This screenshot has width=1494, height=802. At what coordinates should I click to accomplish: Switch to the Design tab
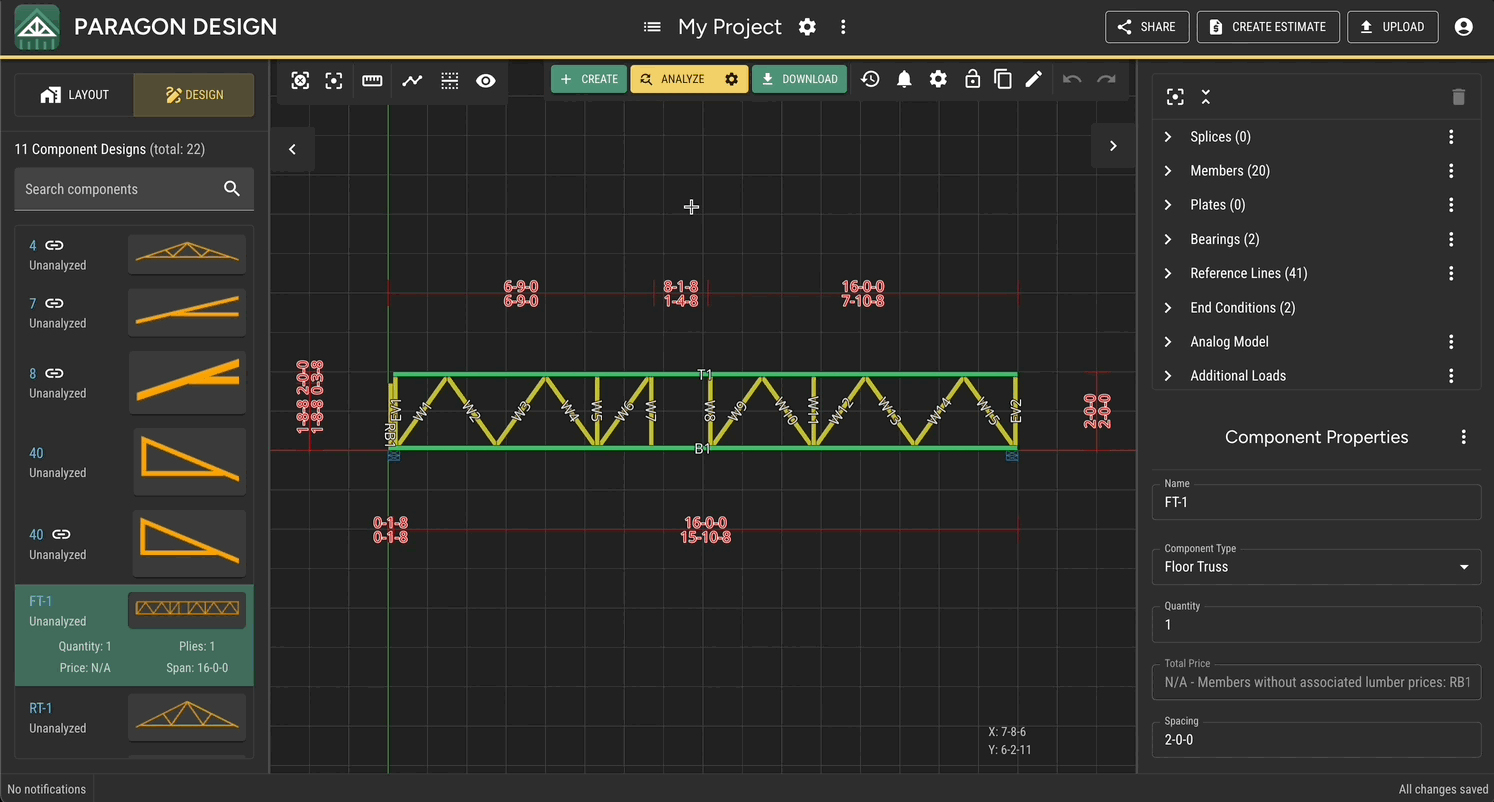pos(194,95)
